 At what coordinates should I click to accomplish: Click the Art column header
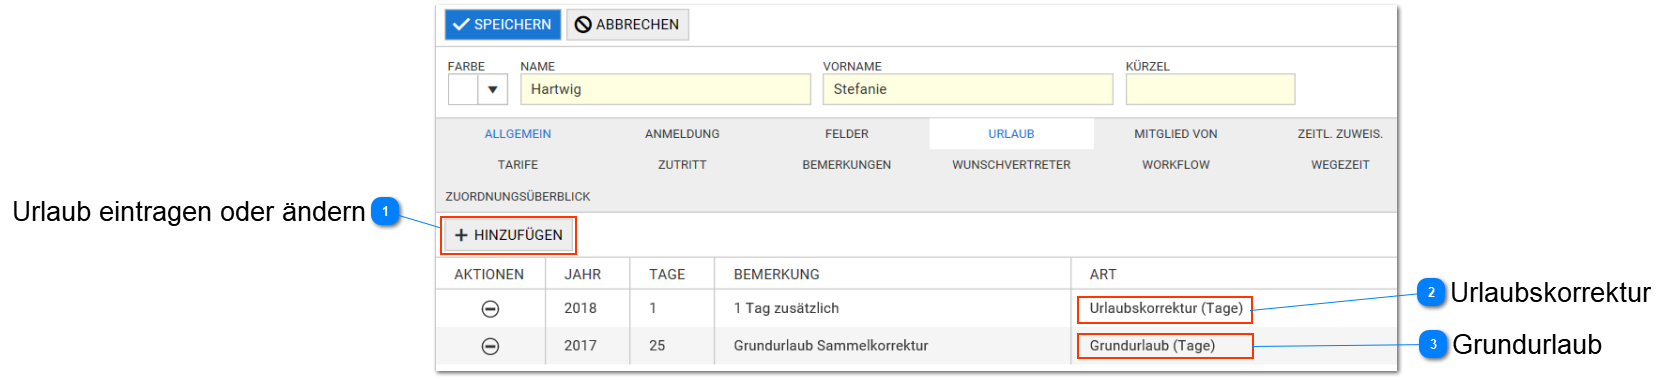[1103, 274]
